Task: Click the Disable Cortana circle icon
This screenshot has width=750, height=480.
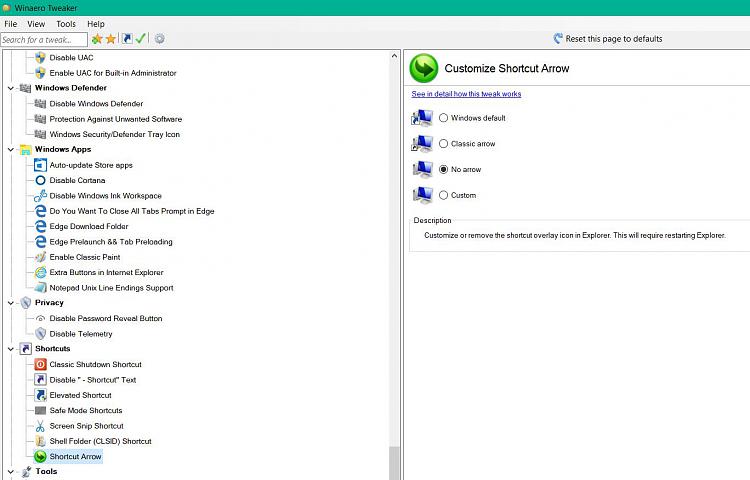Action: [40, 180]
